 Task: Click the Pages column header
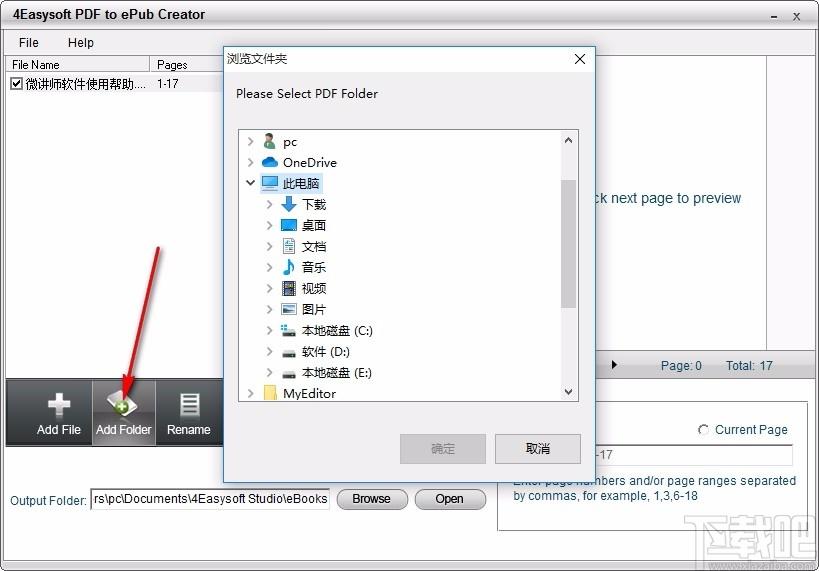point(186,64)
